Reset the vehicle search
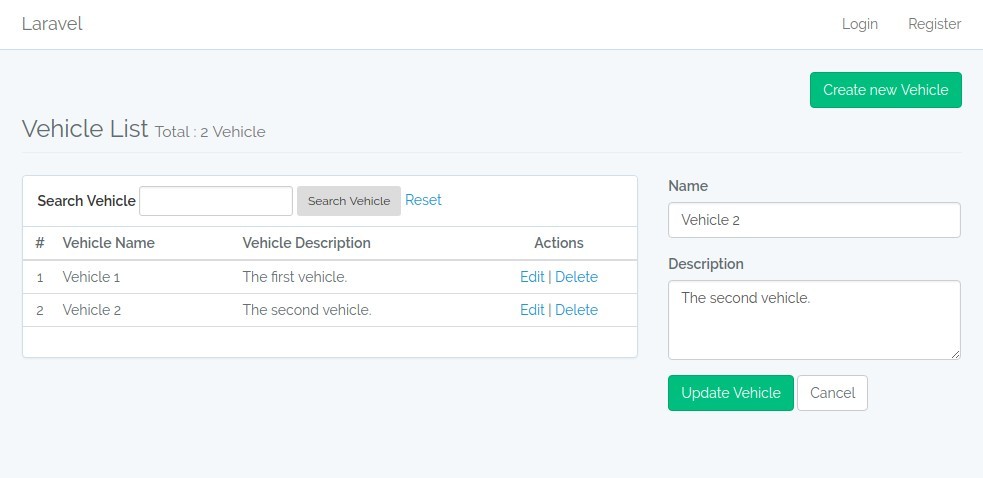The height and width of the screenshot is (478, 983). click(423, 200)
